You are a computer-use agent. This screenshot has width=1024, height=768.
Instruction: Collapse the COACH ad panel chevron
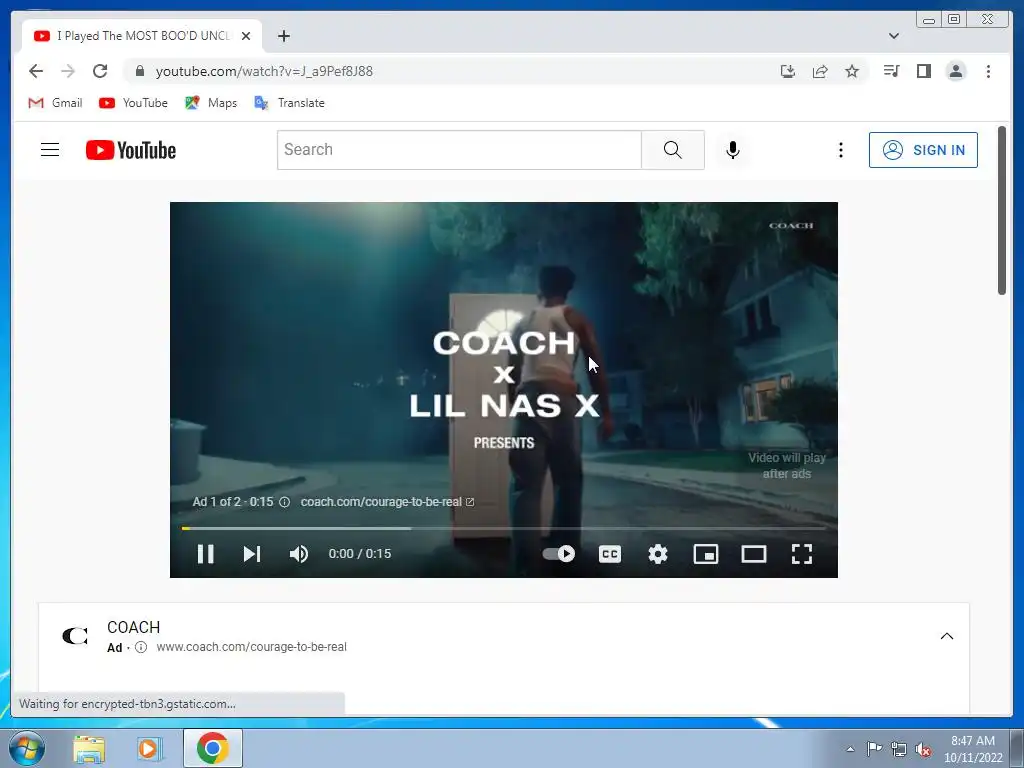[x=946, y=636]
